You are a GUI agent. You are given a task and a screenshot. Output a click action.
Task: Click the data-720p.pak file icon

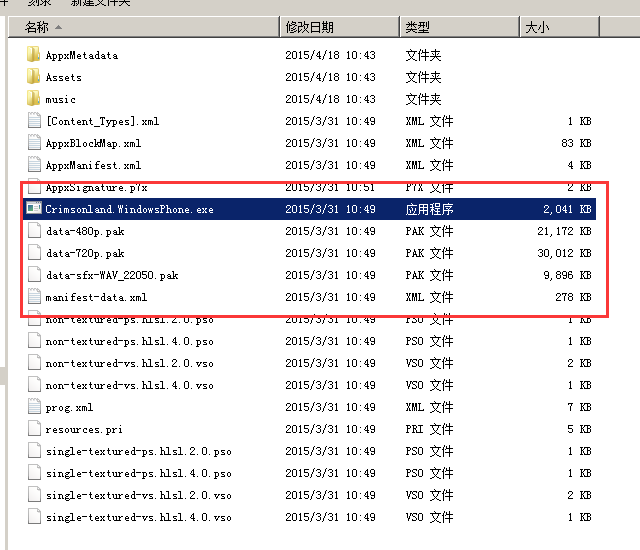pos(34,253)
